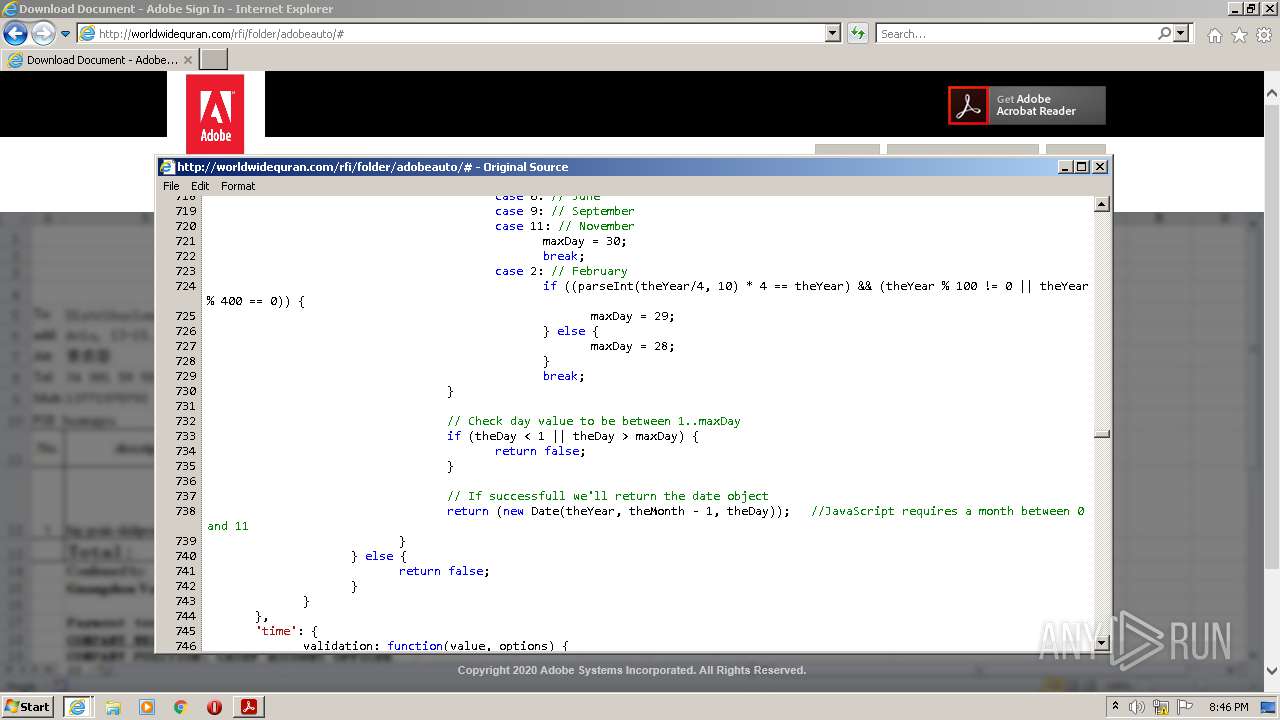
Task: Click "'time': {" code line
Action: 286,631
